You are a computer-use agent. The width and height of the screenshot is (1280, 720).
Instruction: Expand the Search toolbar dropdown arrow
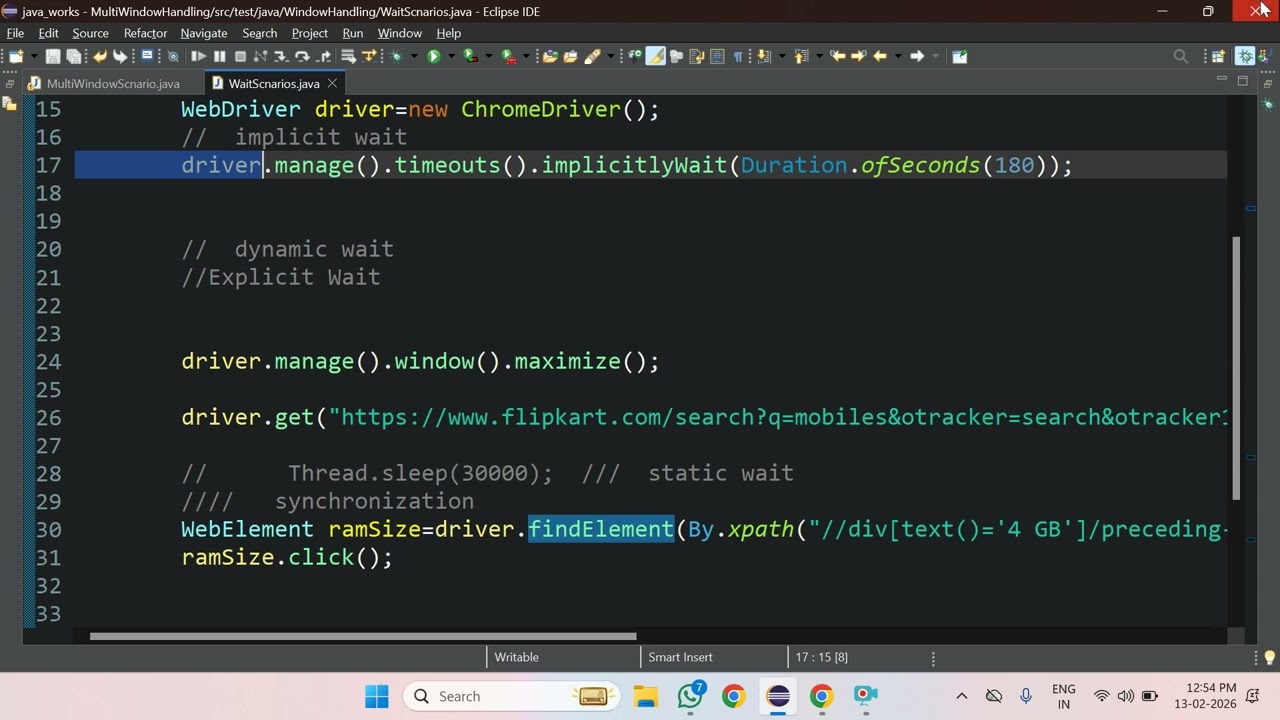610,56
